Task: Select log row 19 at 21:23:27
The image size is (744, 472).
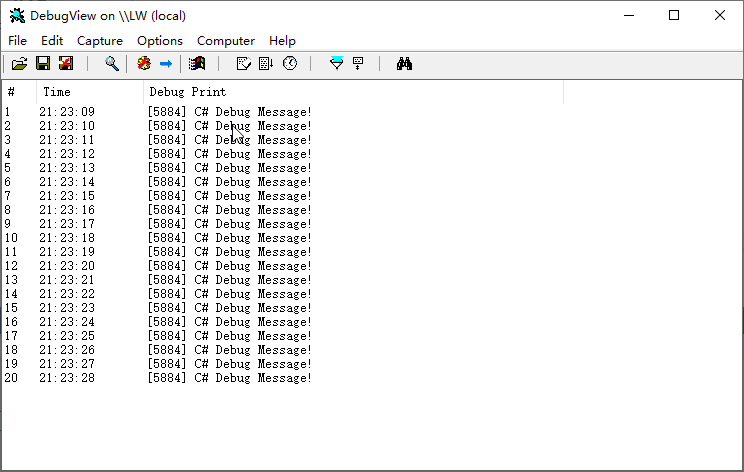Action: (158, 364)
